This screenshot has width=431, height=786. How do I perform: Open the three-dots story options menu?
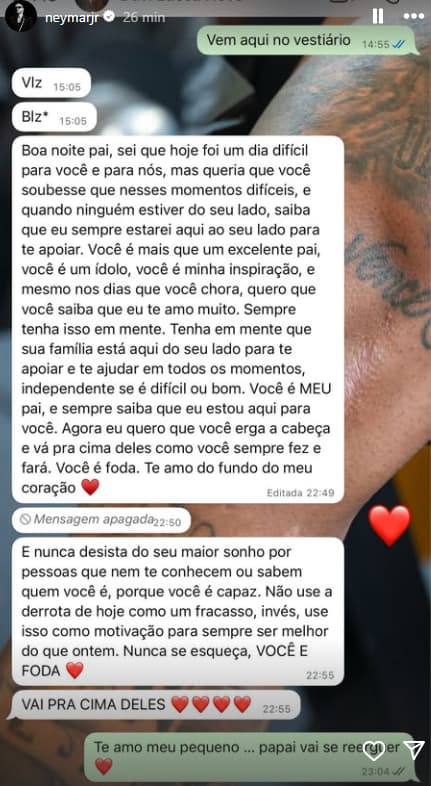click(x=414, y=17)
